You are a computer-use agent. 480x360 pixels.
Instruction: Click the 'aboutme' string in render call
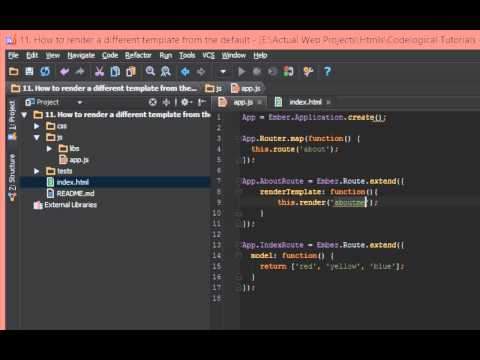click(x=349, y=203)
